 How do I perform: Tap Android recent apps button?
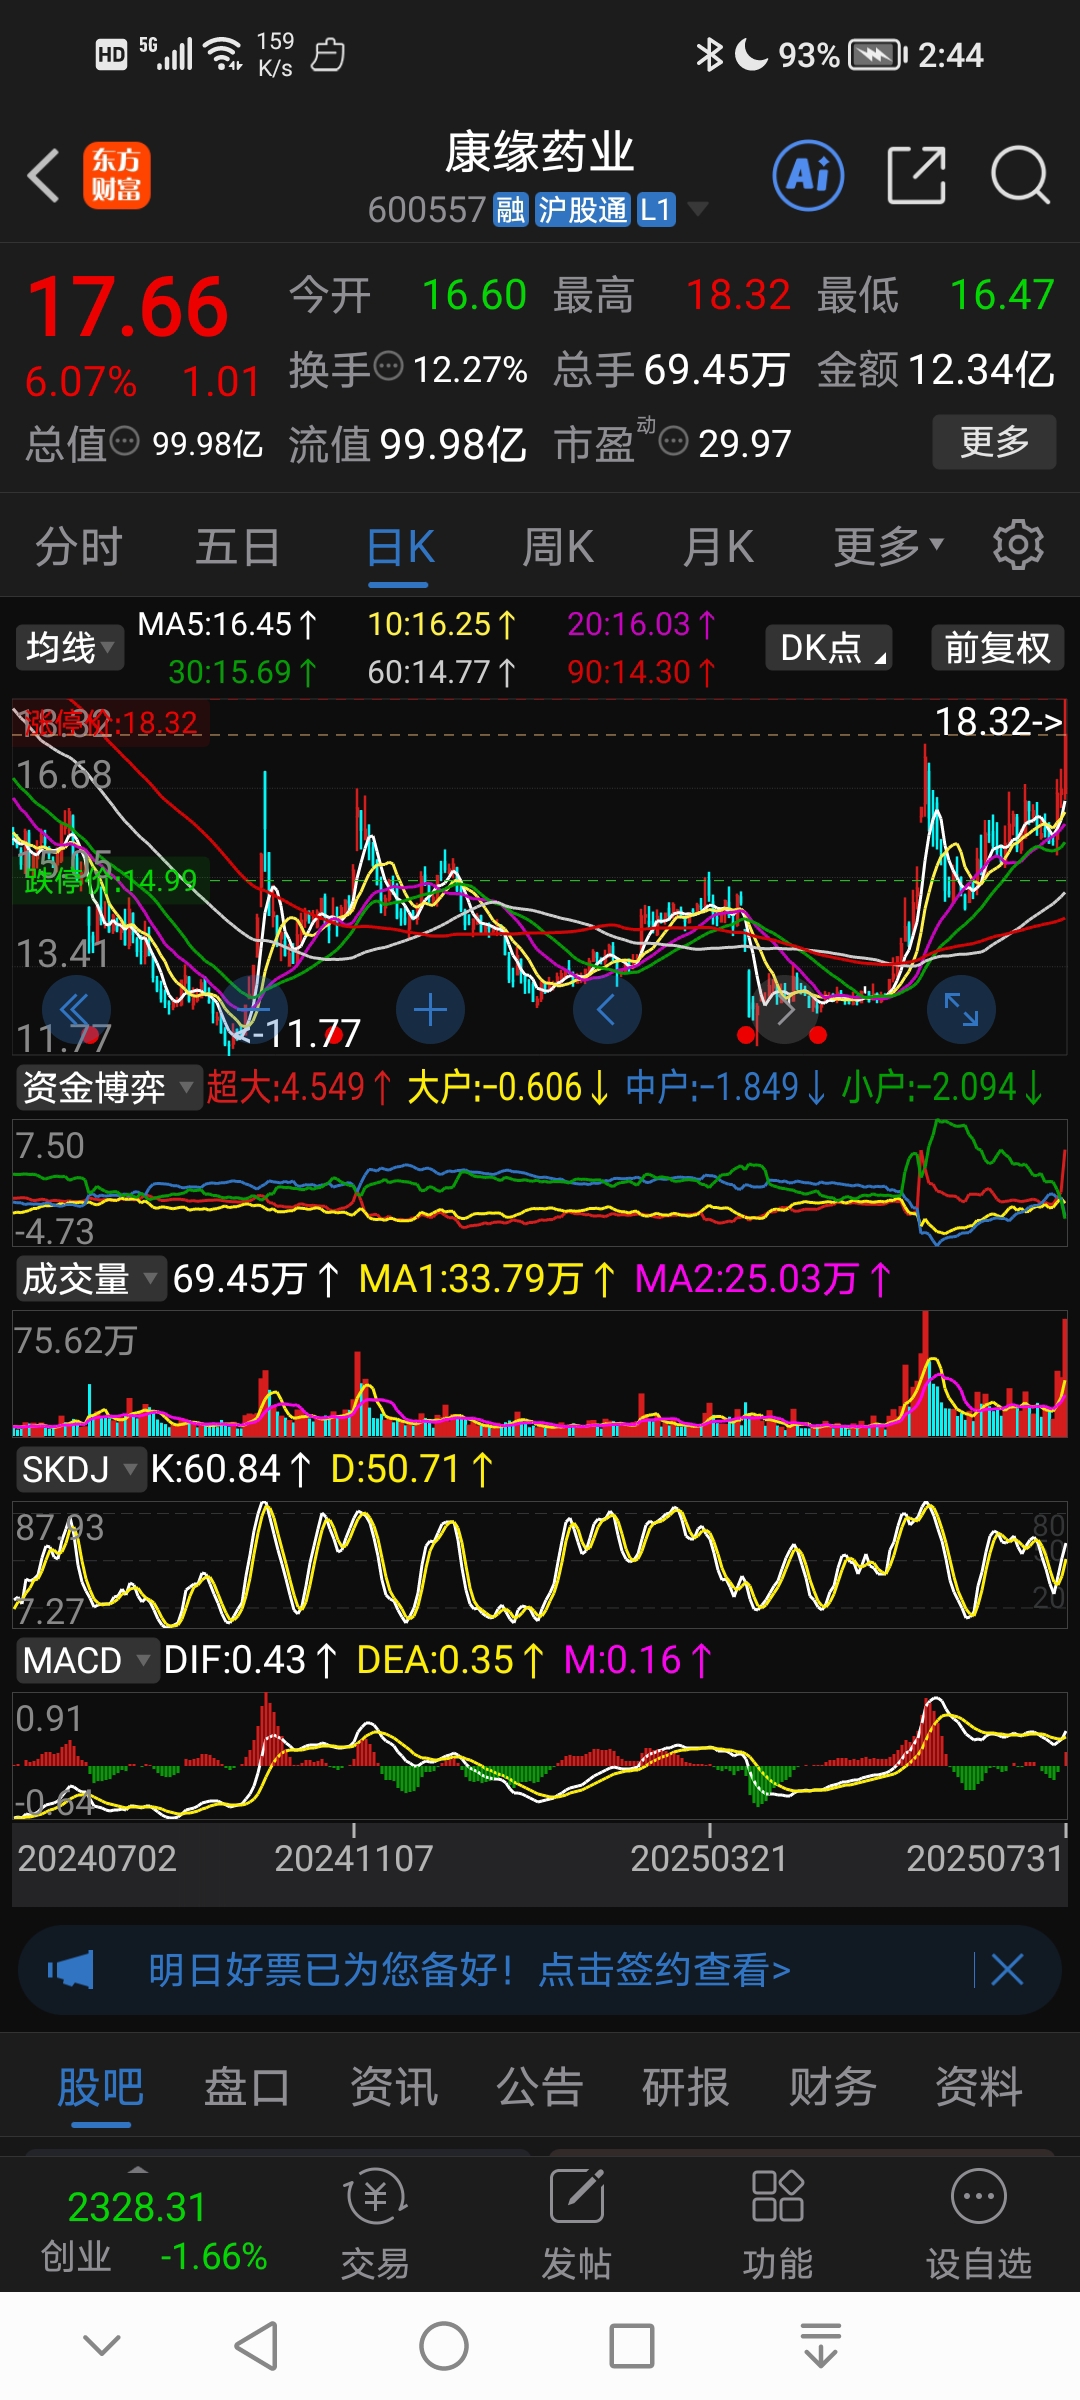pos(632,2346)
